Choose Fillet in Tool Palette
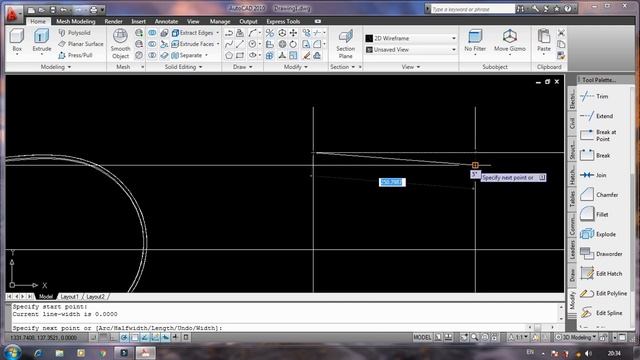Screen dimensions: 640x360 594,214
